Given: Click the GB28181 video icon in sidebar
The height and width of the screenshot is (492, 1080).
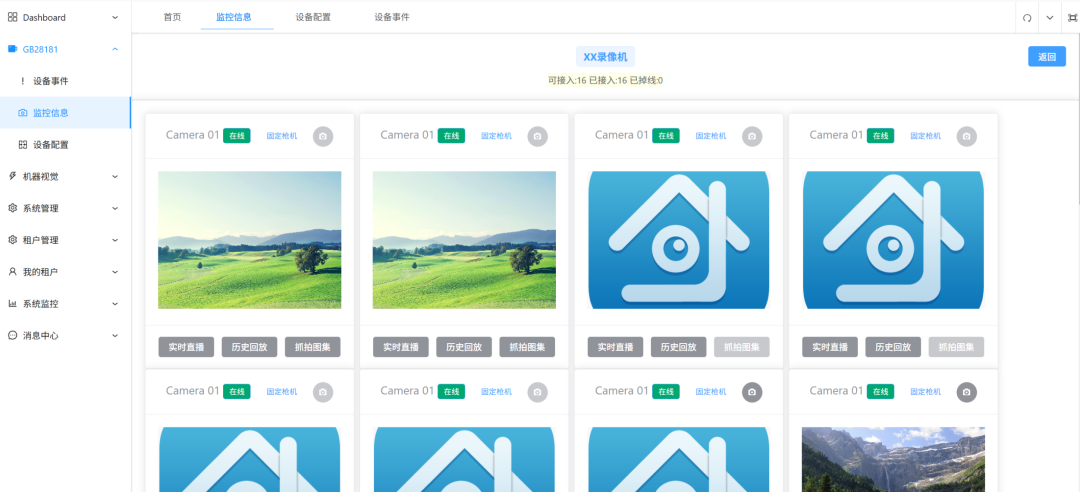Looking at the screenshot, I should point(12,49).
